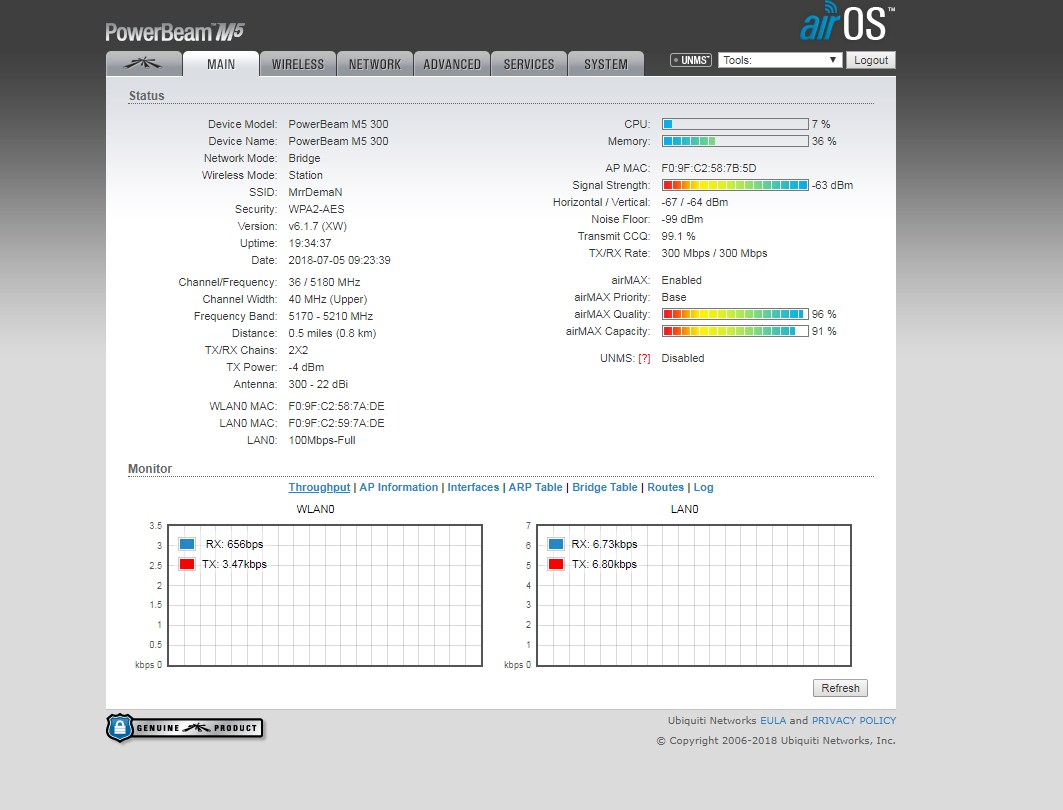The image size is (1063, 810).
Task: Click the Channel/Frequency value 36 / 5180 MHz
Action: point(324,282)
